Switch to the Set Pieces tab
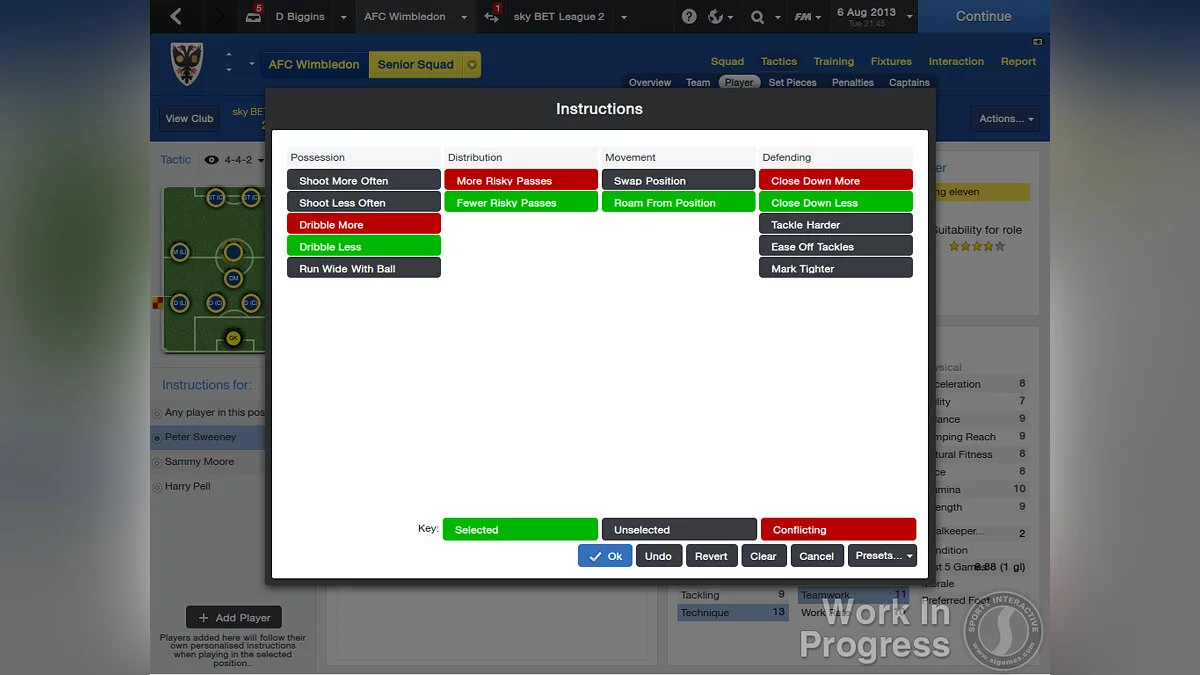 pos(792,83)
